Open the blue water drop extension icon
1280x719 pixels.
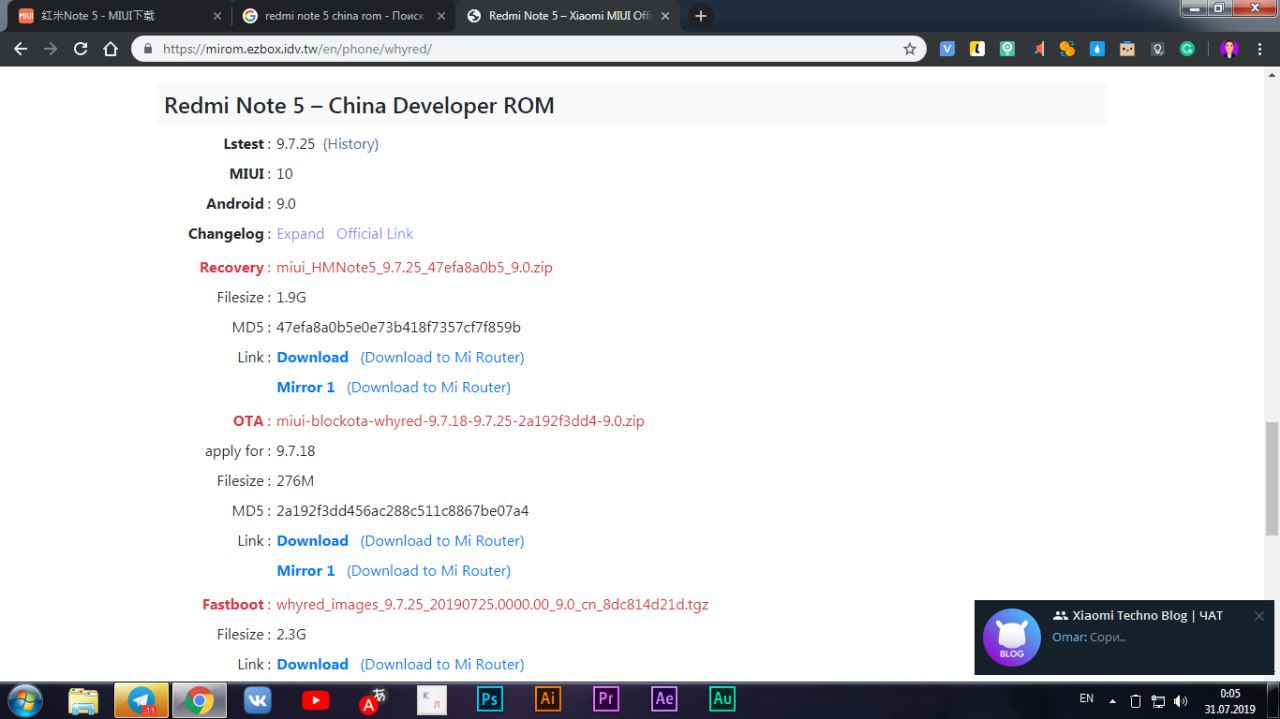[1097, 48]
